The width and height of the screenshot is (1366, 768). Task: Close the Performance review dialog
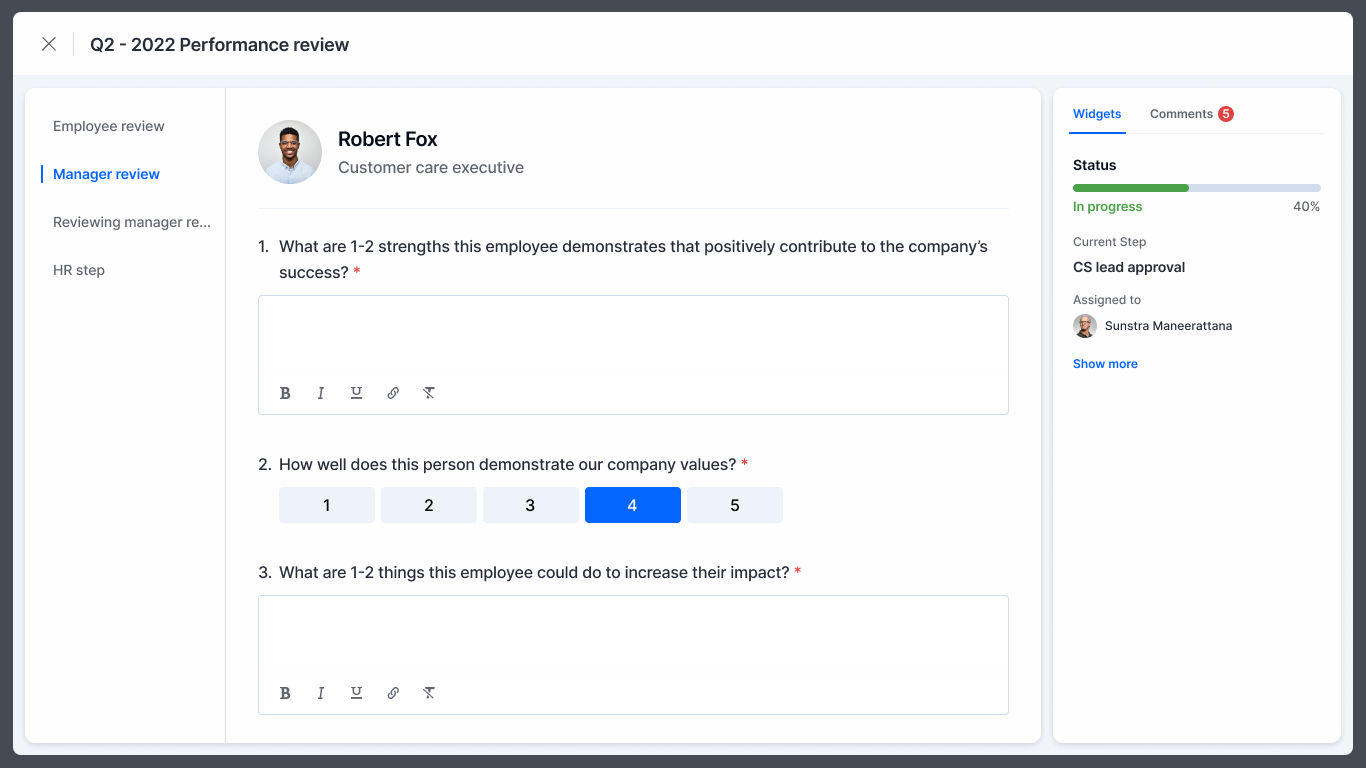(x=49, y=44)
